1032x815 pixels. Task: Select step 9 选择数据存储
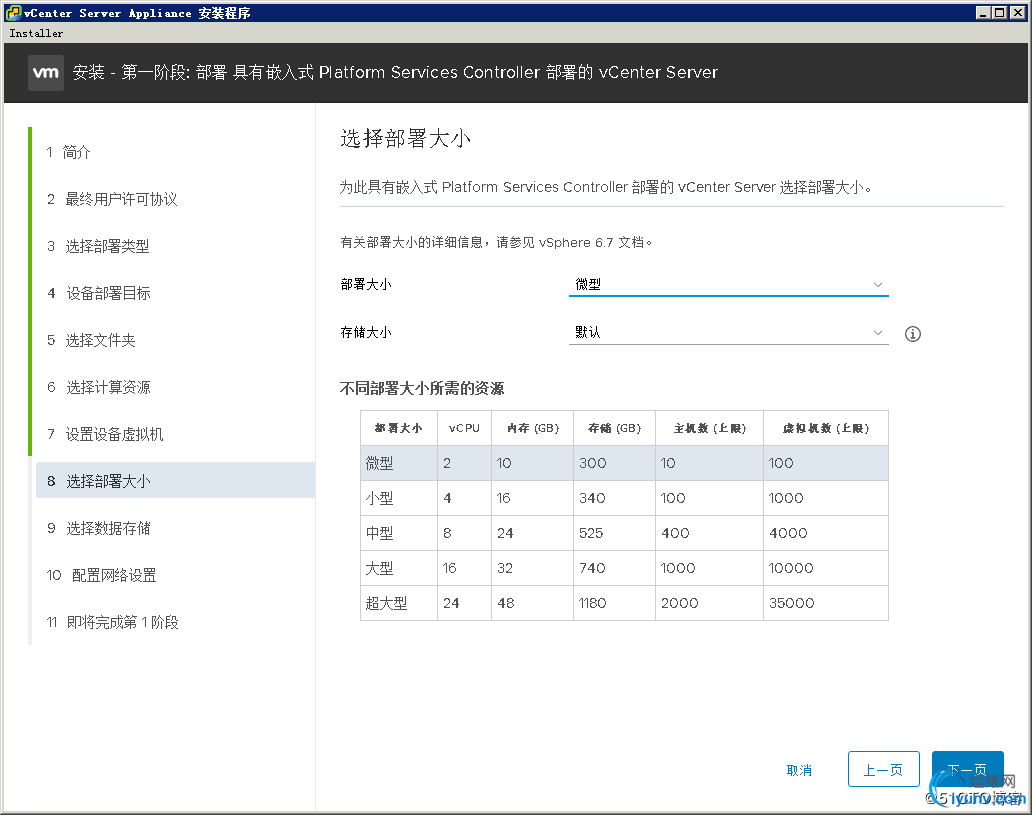[x=99, y=528]
